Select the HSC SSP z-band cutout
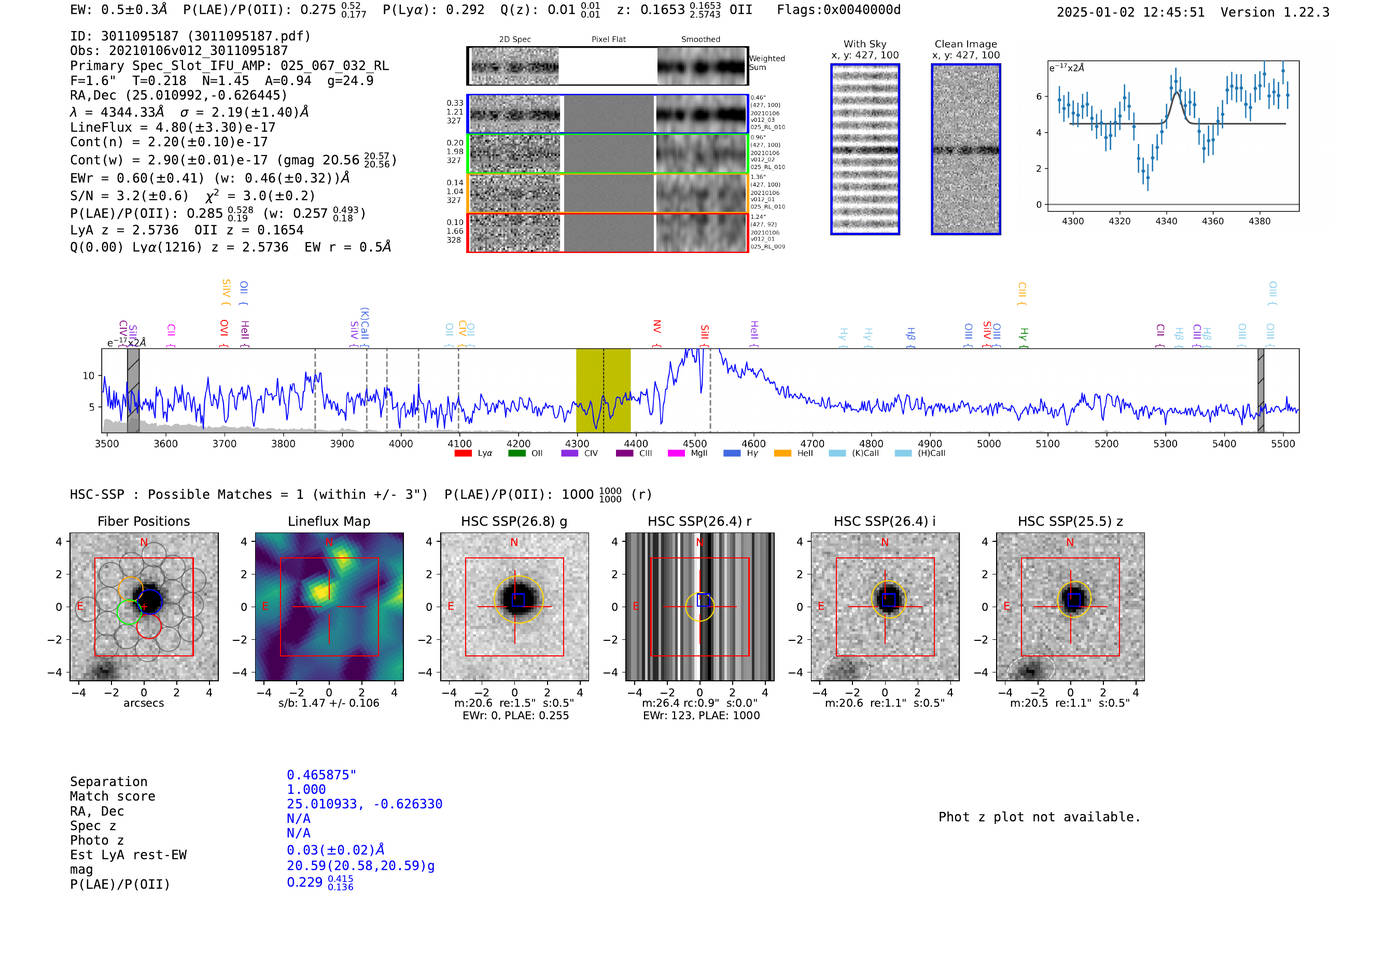This screenshot has width=1400, height=953. (x=1070, y=607)
